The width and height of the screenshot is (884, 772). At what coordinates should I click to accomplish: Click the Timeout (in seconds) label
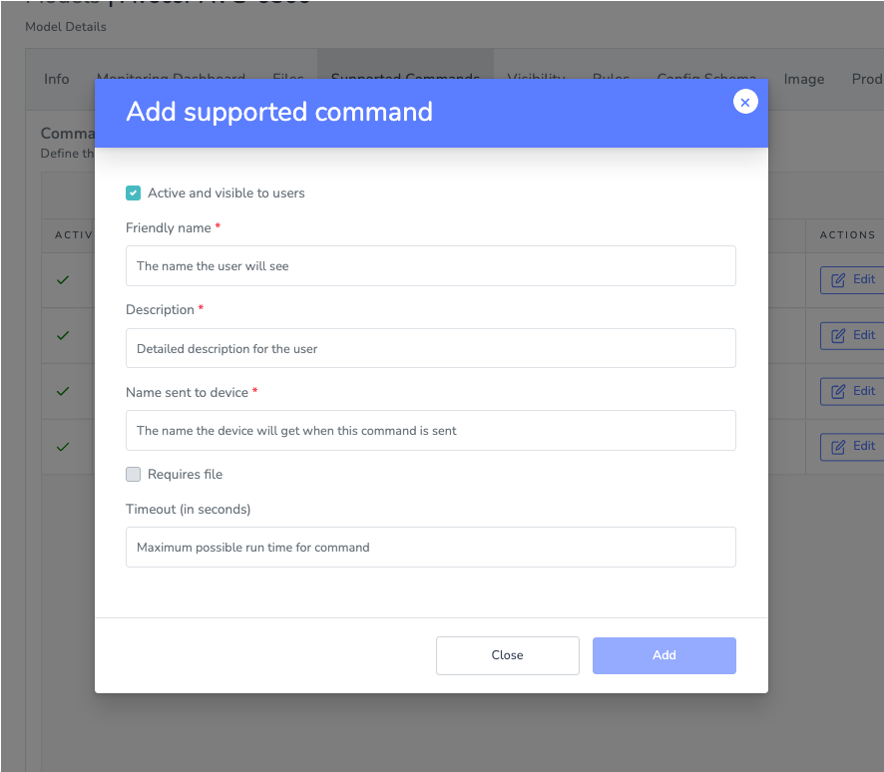188,509
